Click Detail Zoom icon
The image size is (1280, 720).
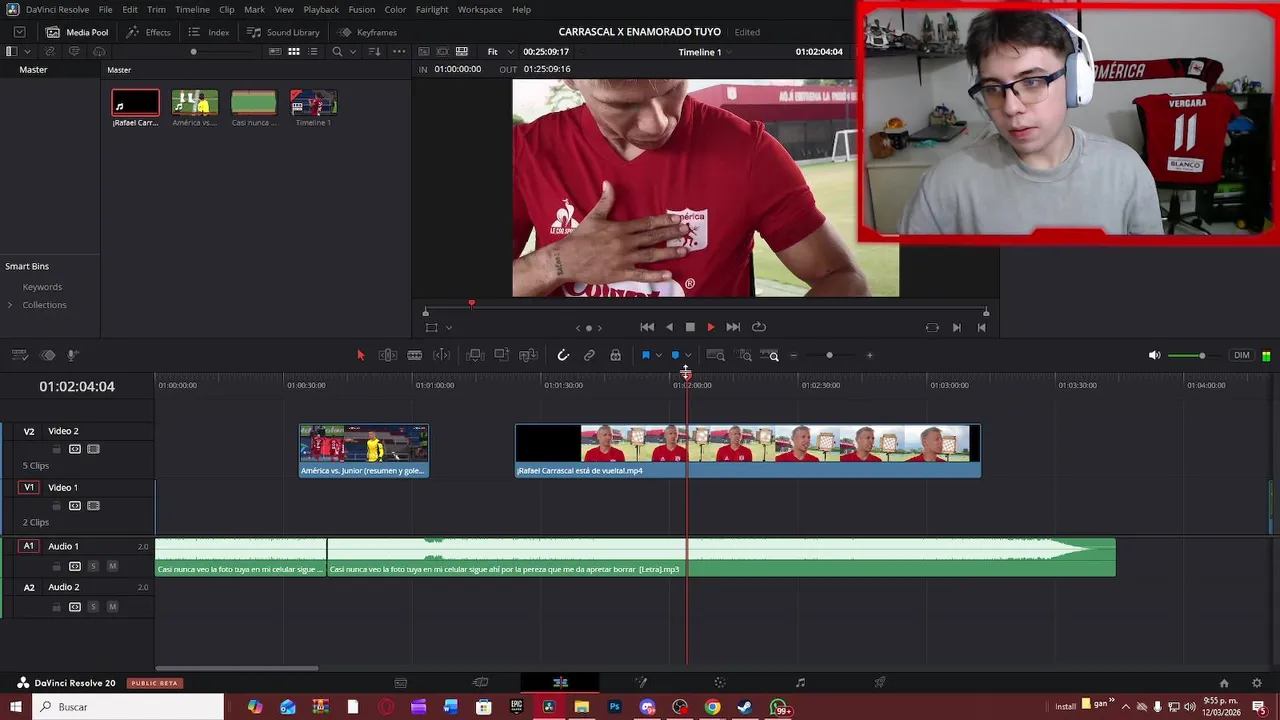(745, 355)
